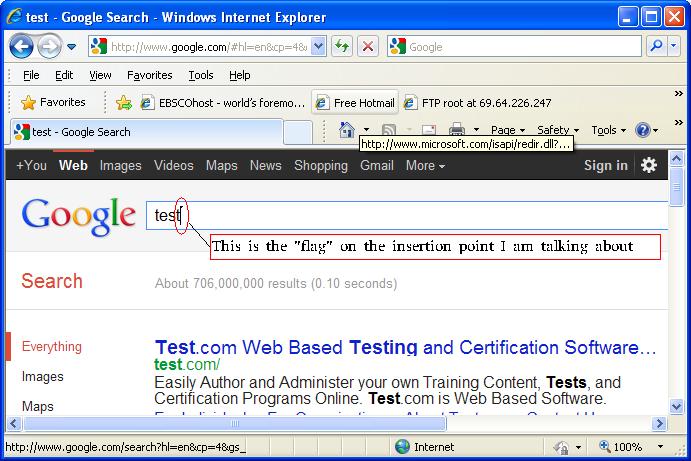The width and height of the screenshot is (691, 461).
Task: Click the Add to Favorites Bar icon
Action: [x=123, y=102]
